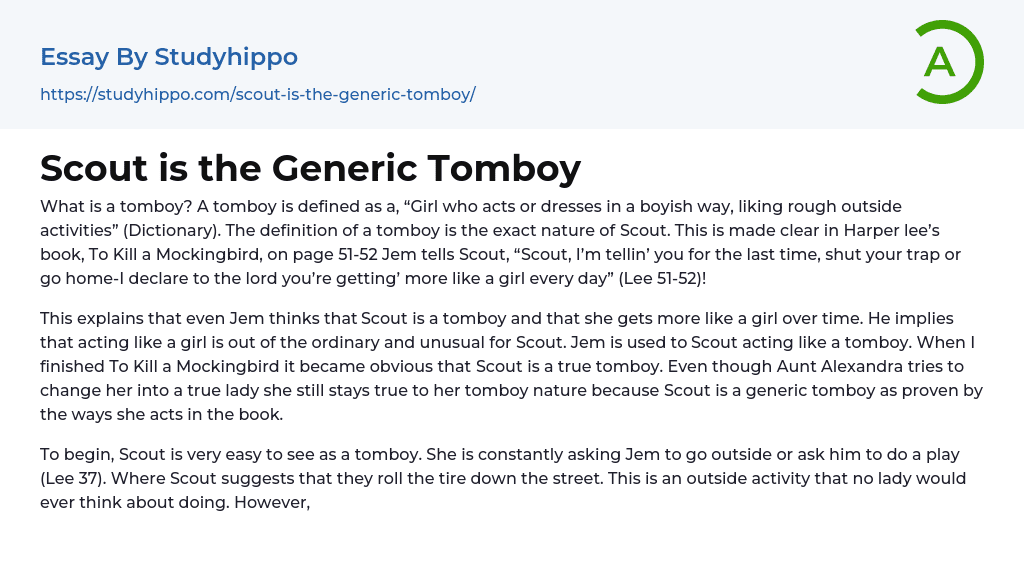Click 'This explains that even Jem thinks' sentence

coord(180,318)
